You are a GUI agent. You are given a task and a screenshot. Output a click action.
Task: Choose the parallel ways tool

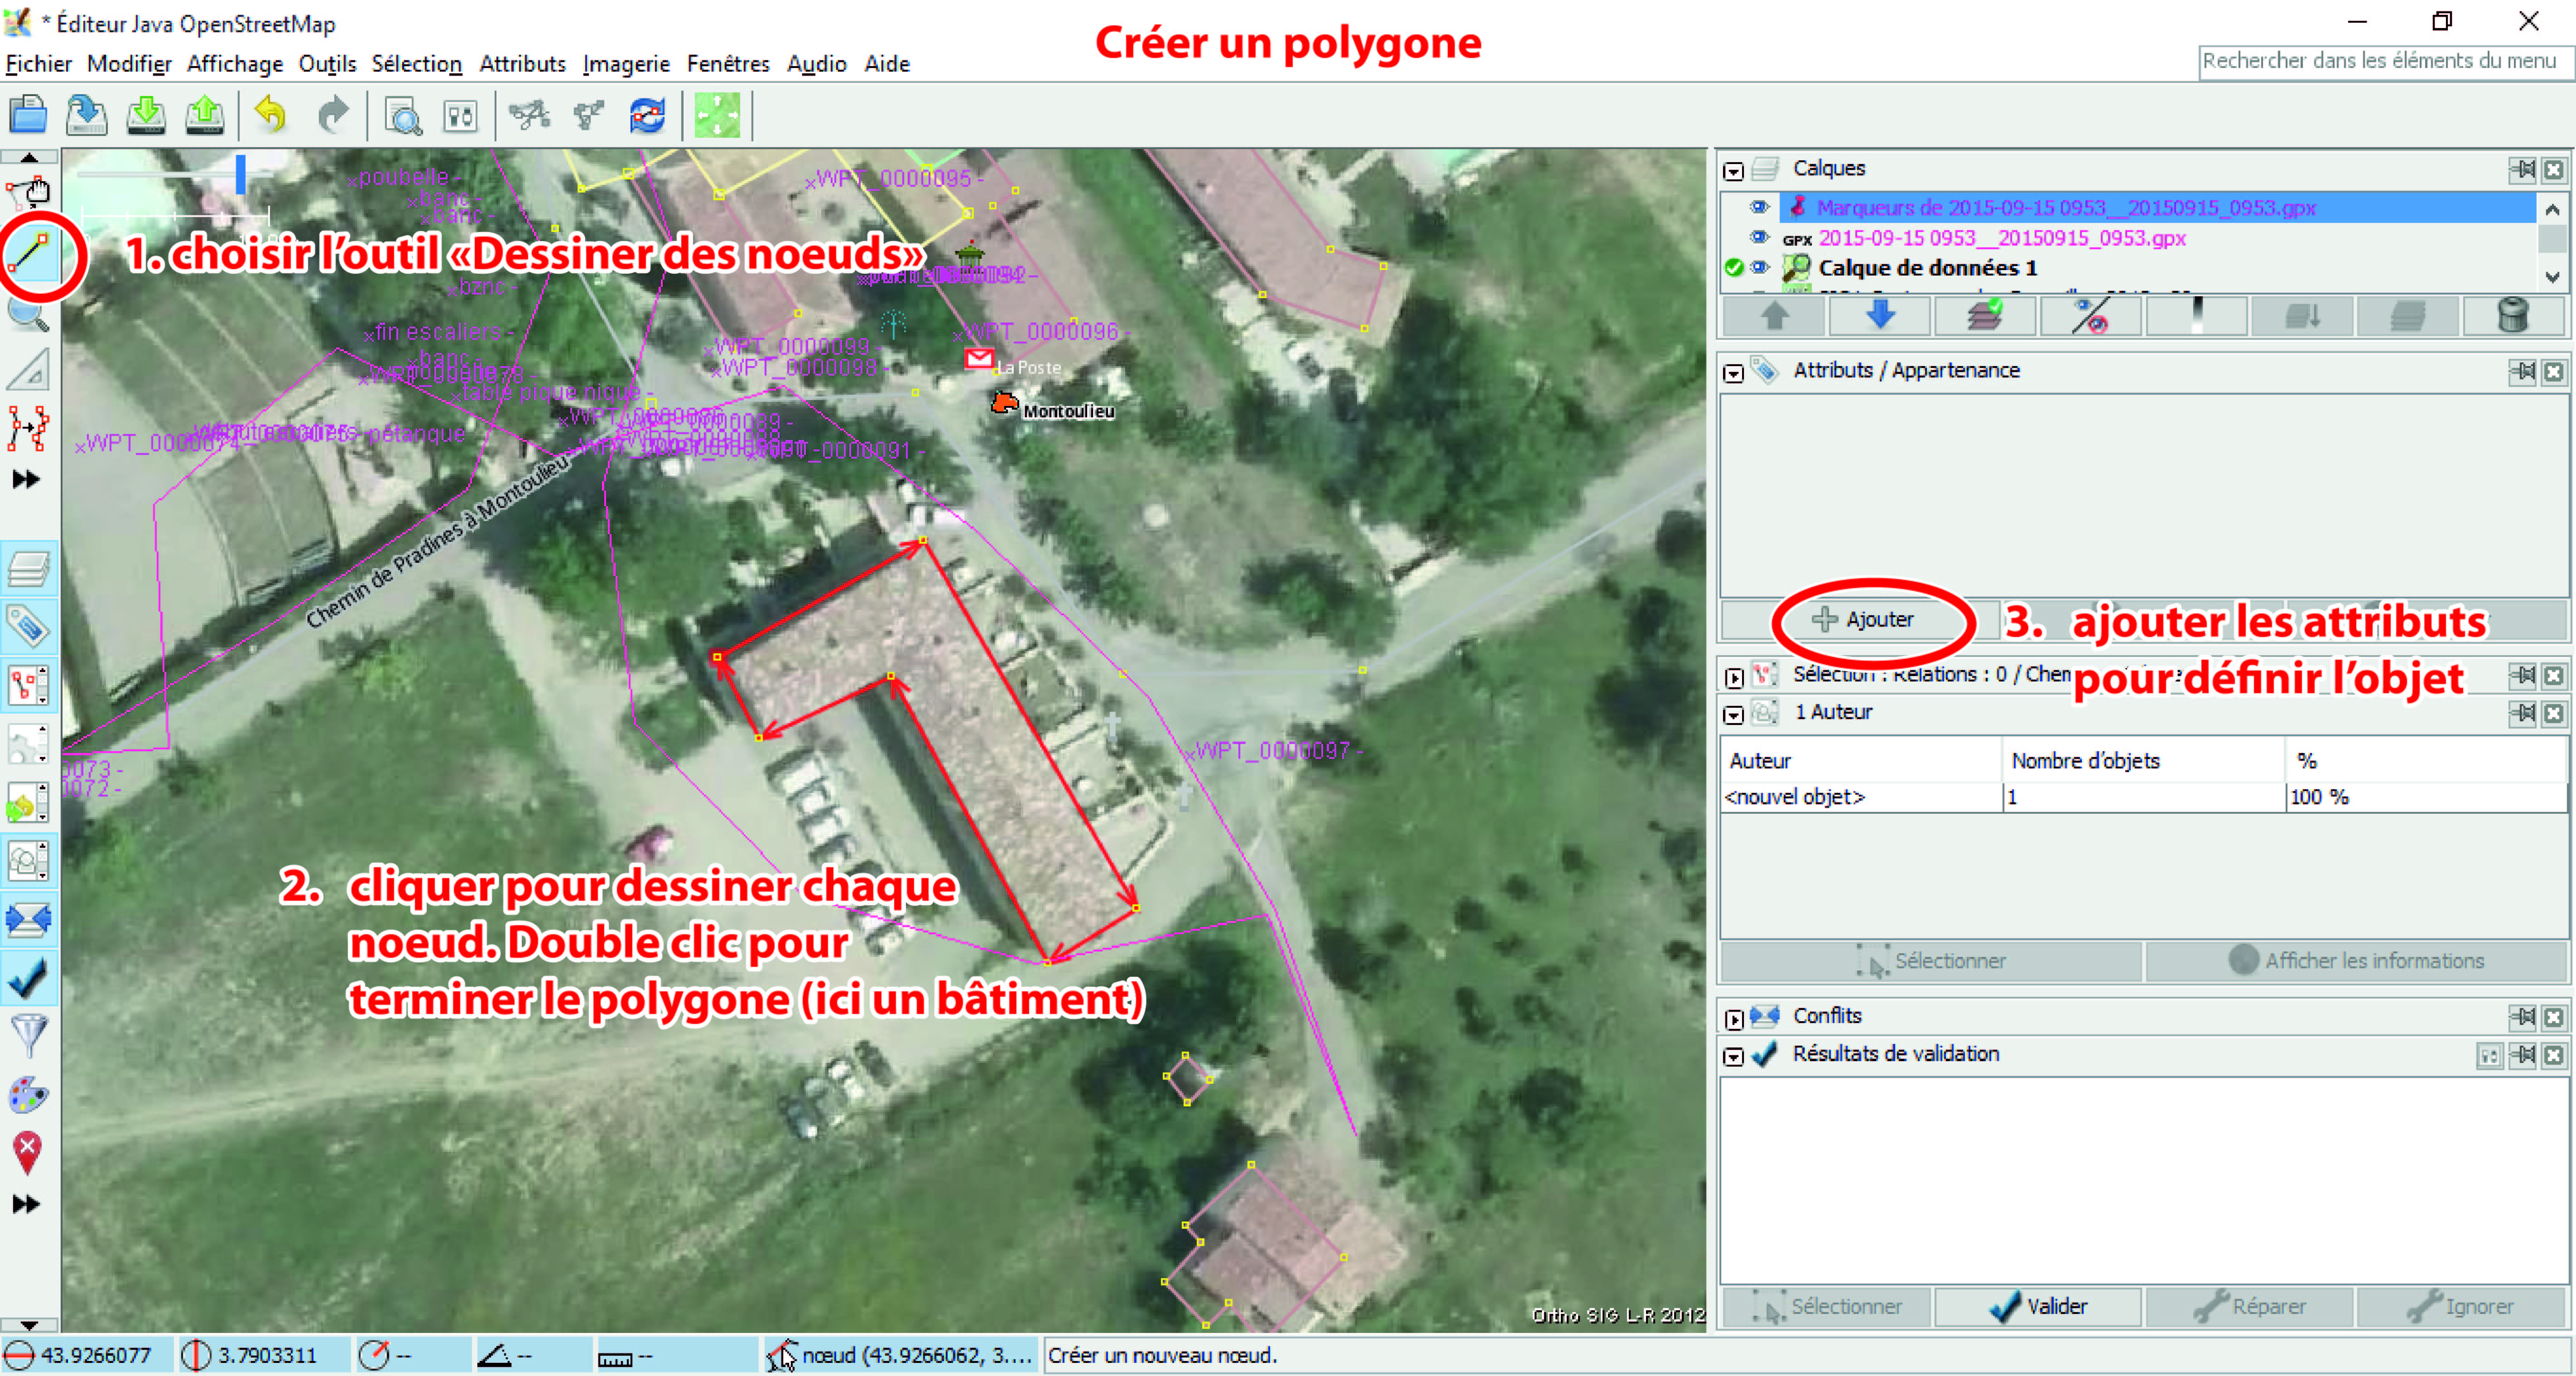(x=29, y=428)
